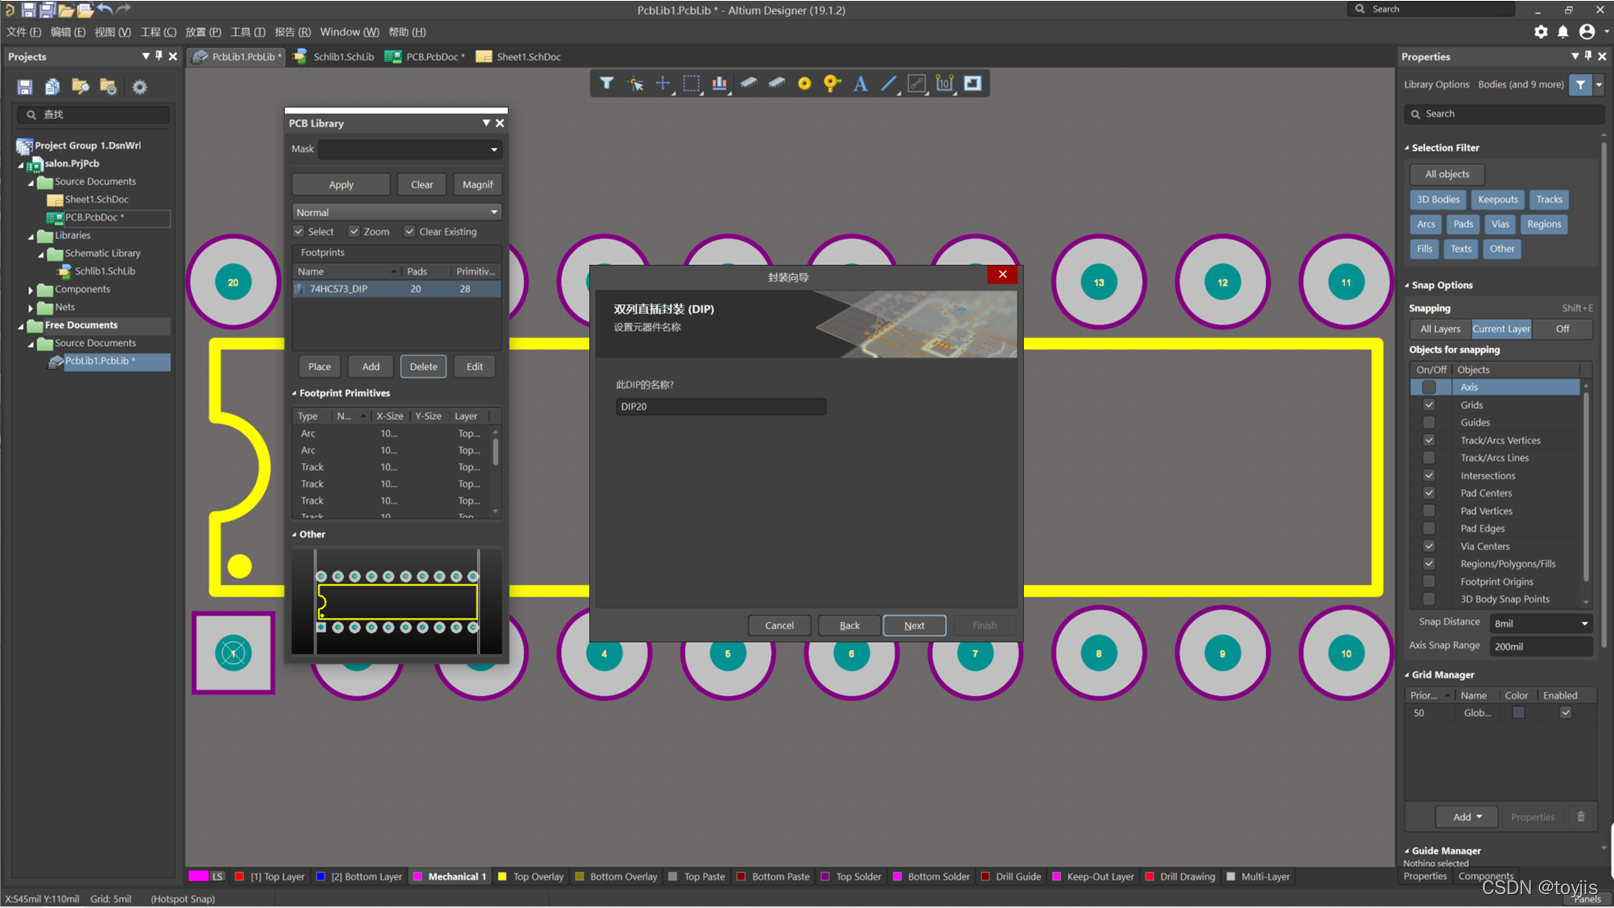Viewport: 1614px width, 908px height.
Task: Enable the Guides snap checkbox
Action: pyautogui.click(x=1429, y=422)
